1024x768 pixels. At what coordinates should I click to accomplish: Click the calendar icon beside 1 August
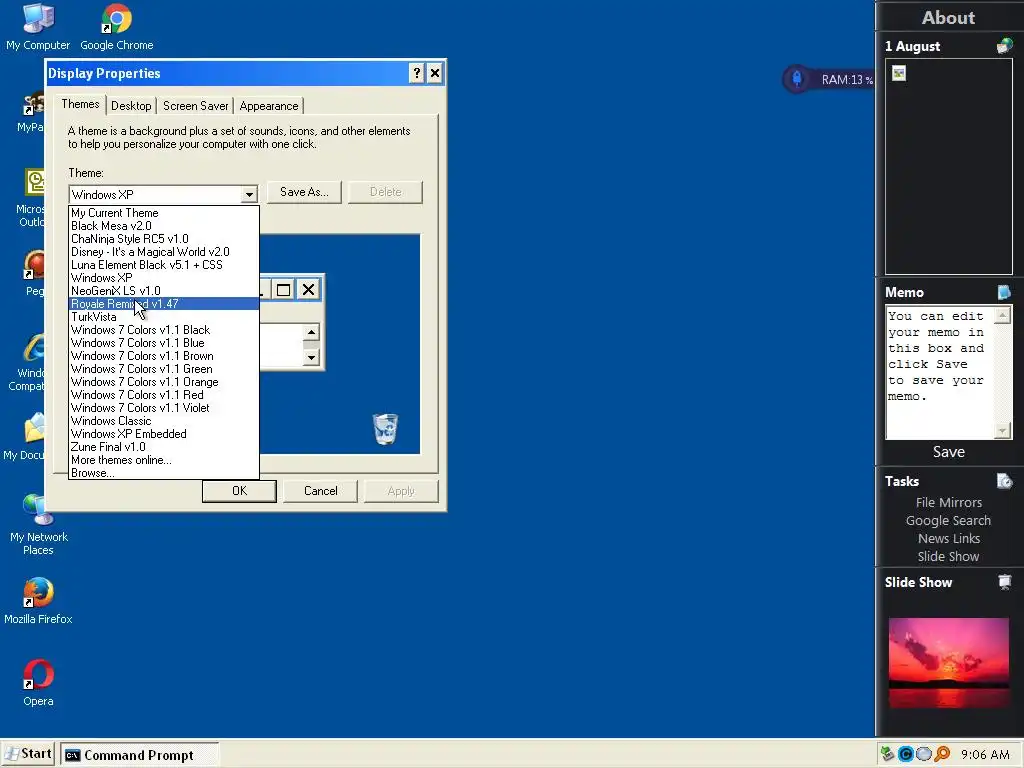1004,46
